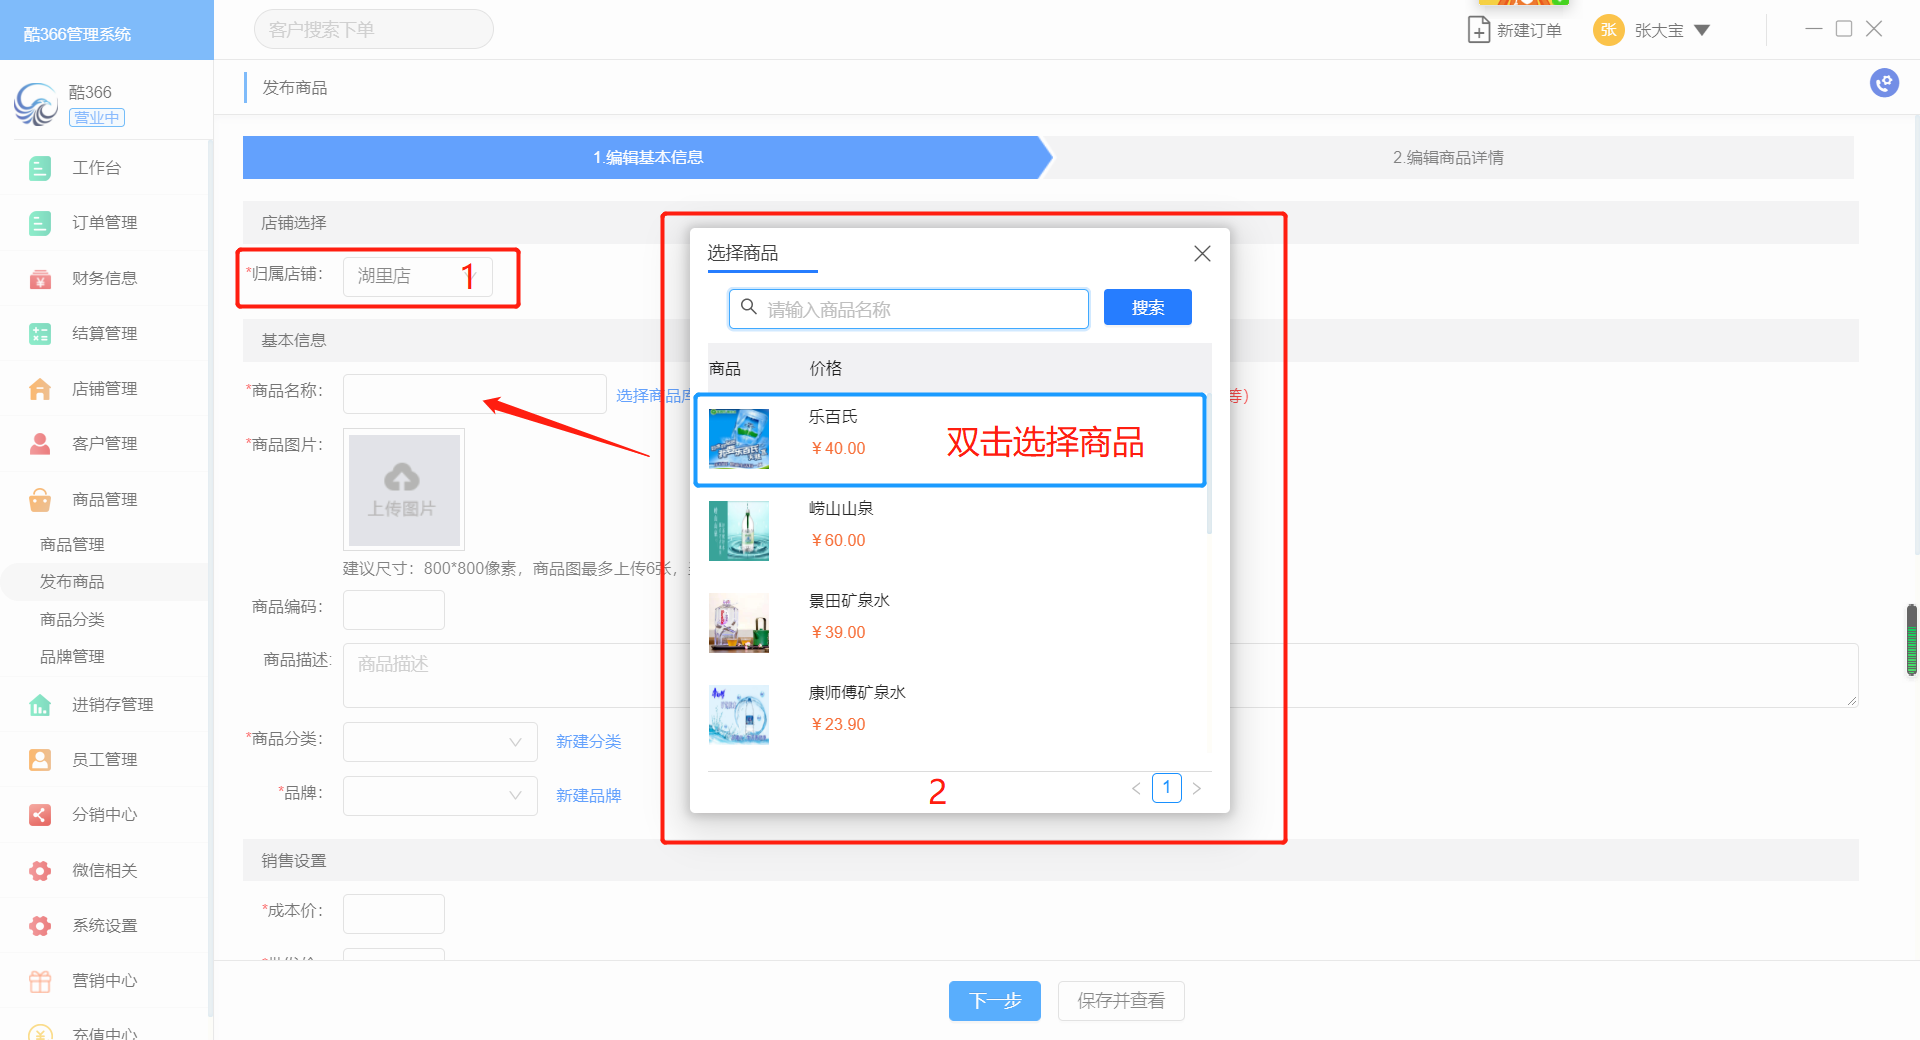Select 商品分类 in sidebar submenu
The width and height of the screenshot is (1920, 1040).
coord(72,620)
